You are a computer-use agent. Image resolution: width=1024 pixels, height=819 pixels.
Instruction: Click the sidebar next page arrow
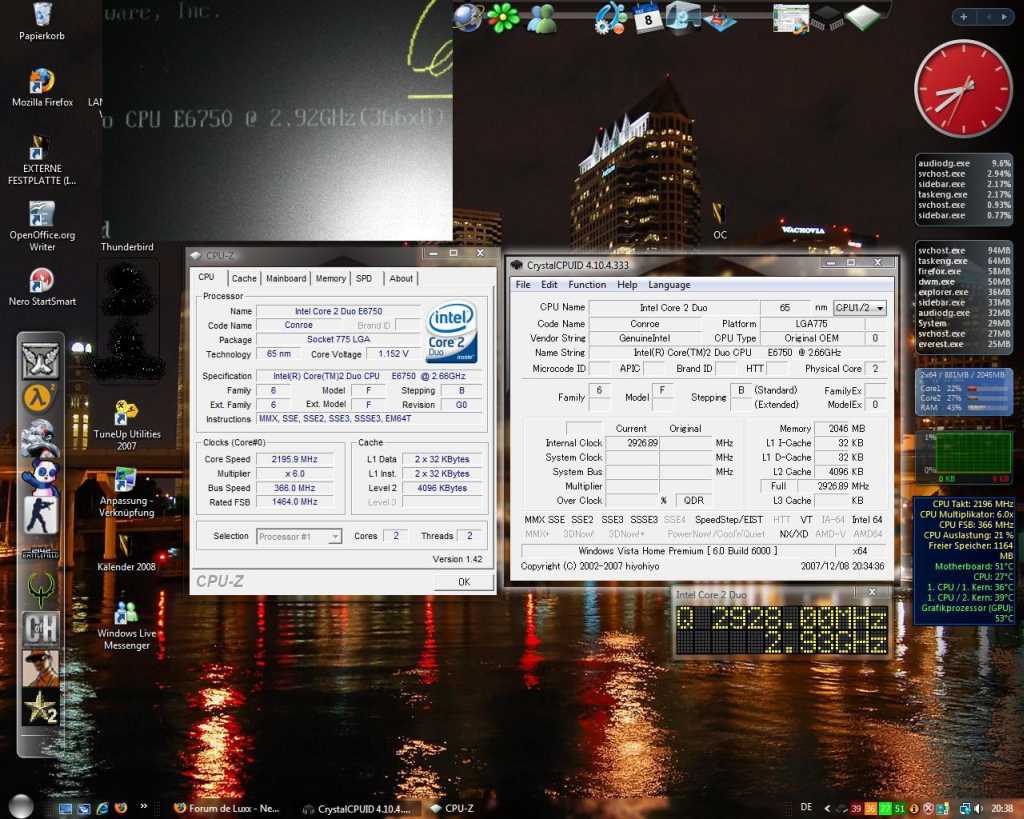[x=1004, y=17]
